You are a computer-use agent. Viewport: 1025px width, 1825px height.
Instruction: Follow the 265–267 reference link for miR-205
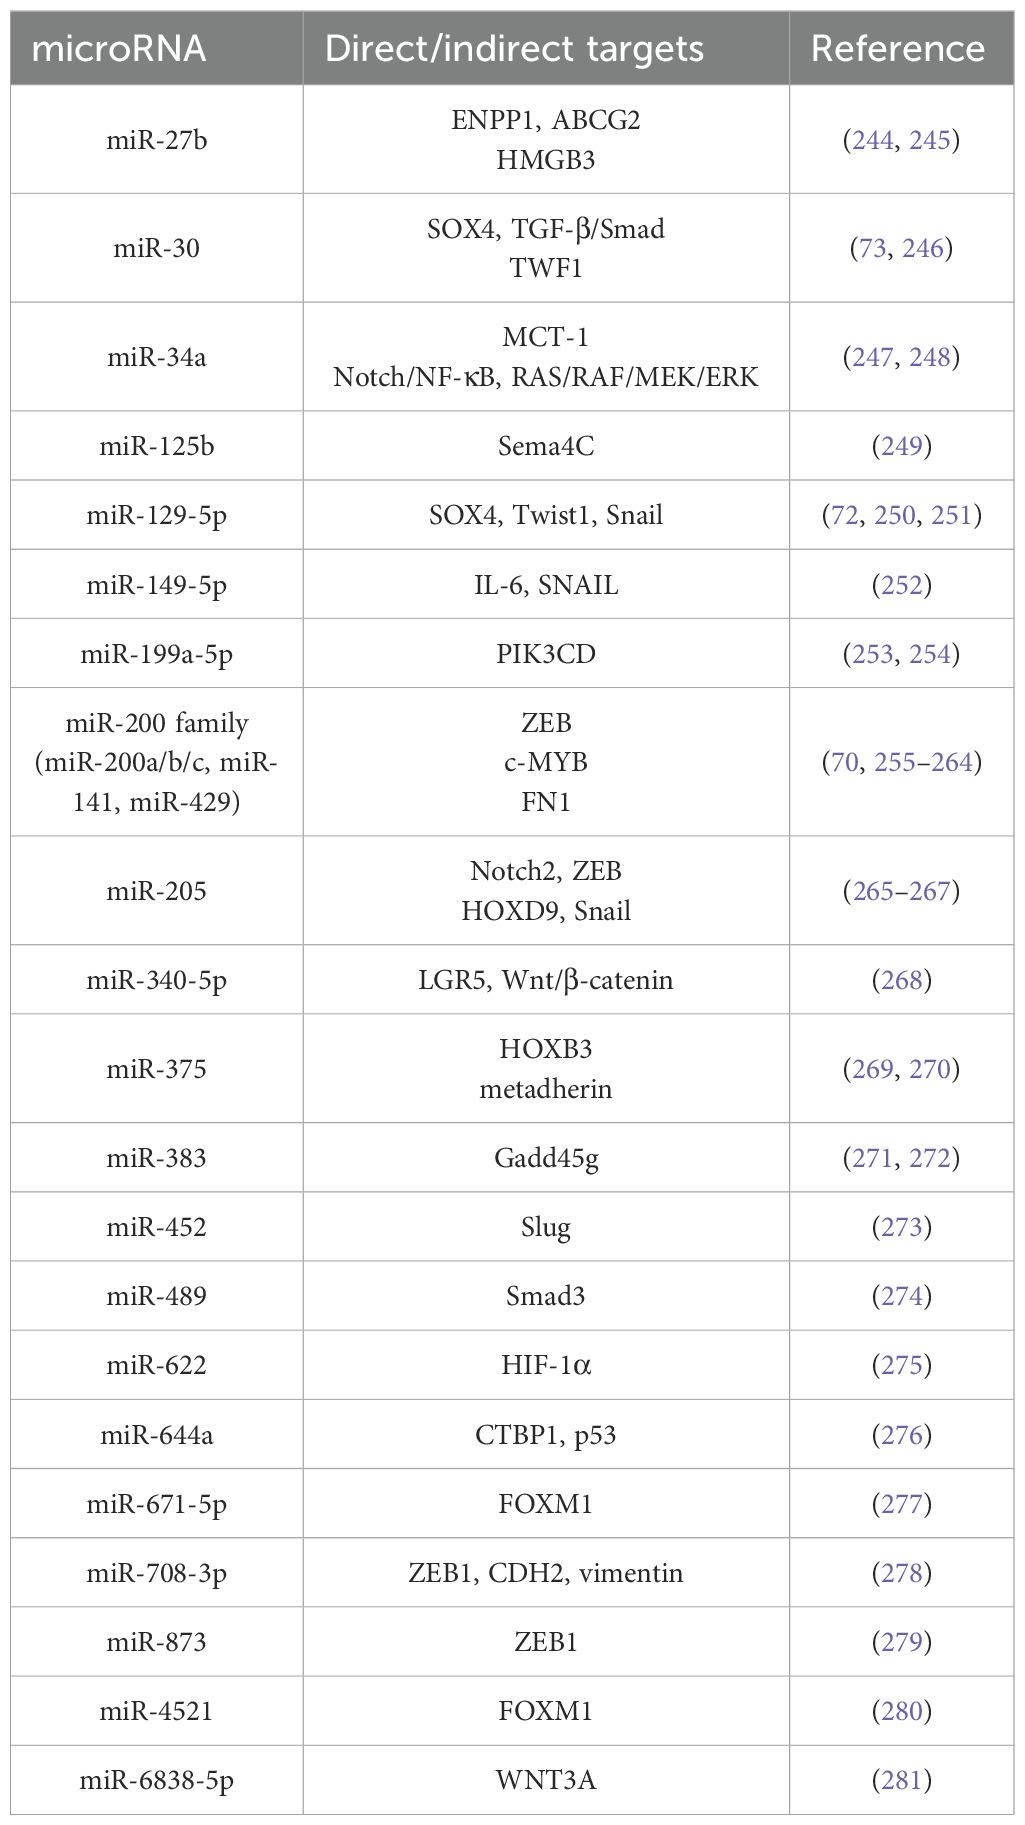pos(901,891)
